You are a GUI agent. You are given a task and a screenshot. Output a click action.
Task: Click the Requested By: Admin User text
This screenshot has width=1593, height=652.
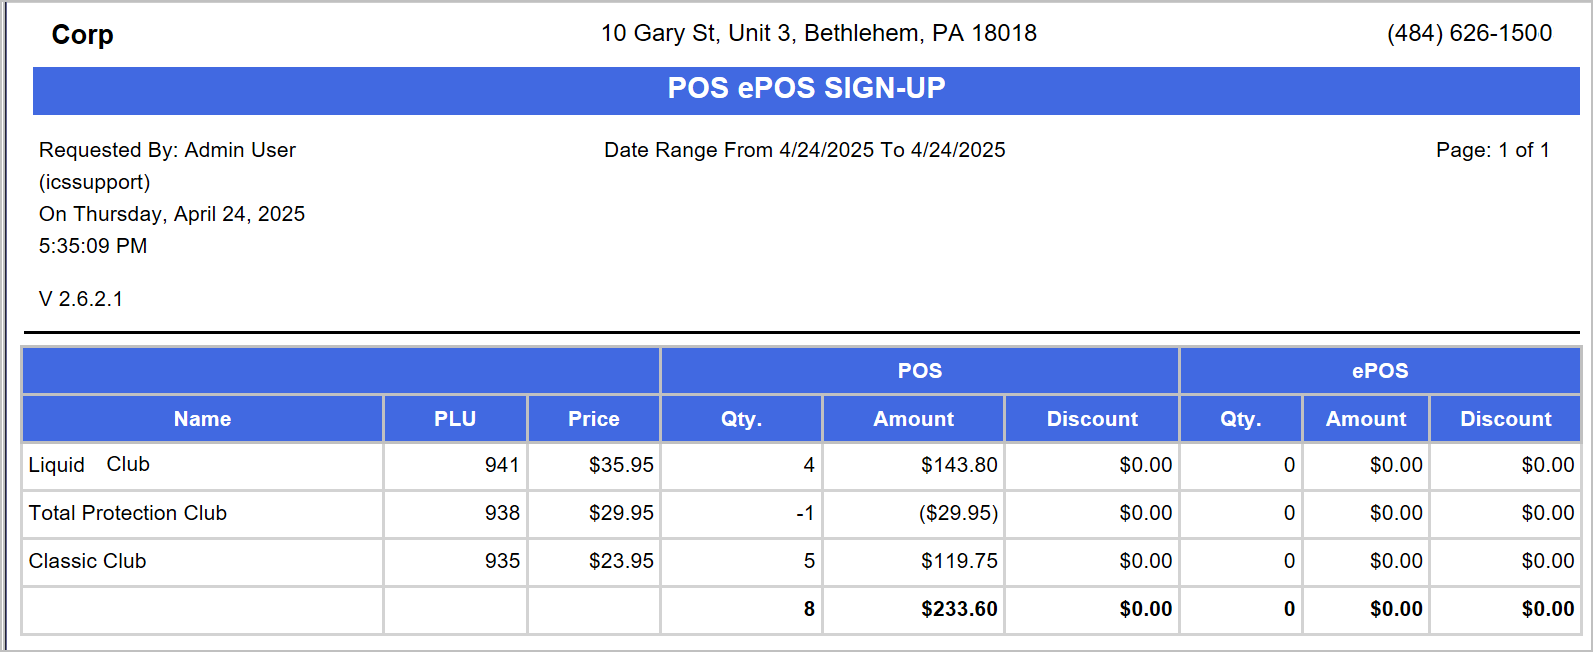pos(167,150)
